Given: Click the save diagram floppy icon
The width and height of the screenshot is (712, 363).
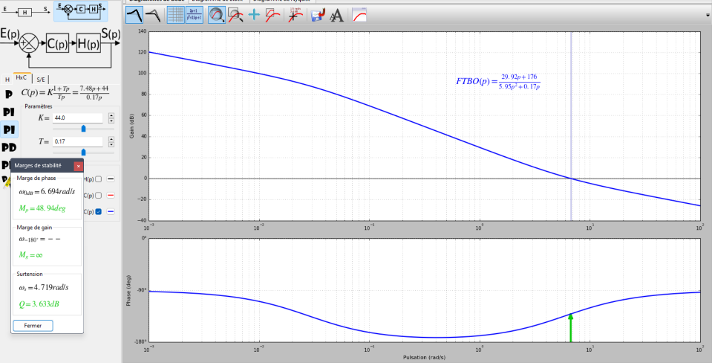Looking at the screenshot, I should tap(318, 15).
